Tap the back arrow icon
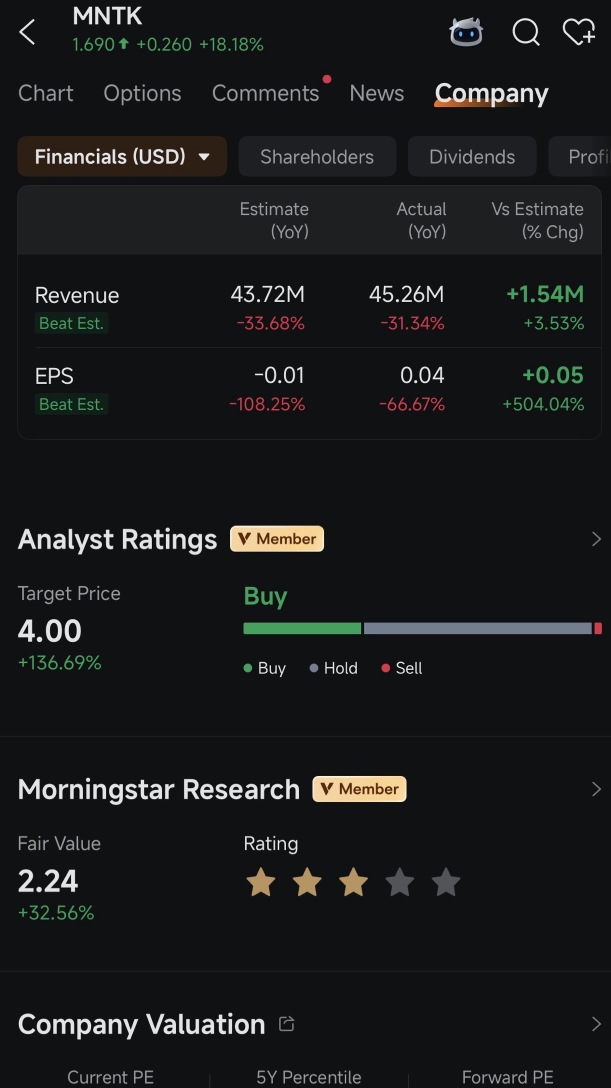Viewport: 611px width, 1088px height. pos(27,32)
